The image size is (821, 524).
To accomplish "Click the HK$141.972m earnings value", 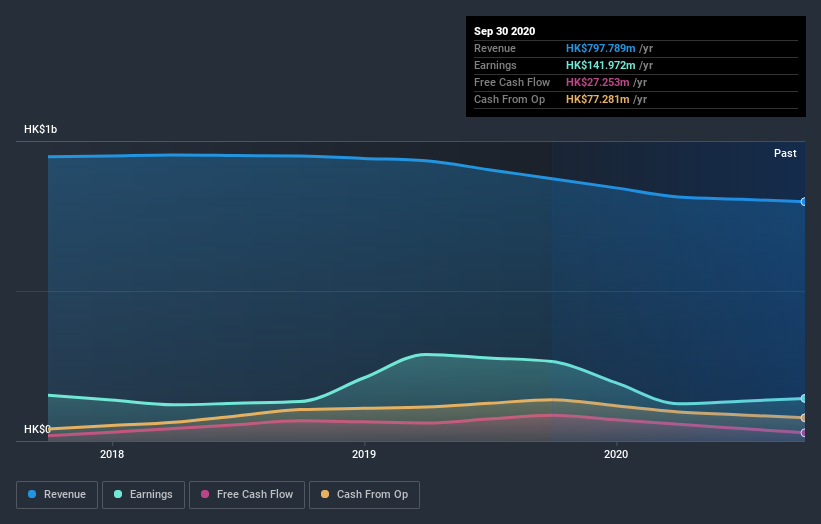I will pos(600,65).
